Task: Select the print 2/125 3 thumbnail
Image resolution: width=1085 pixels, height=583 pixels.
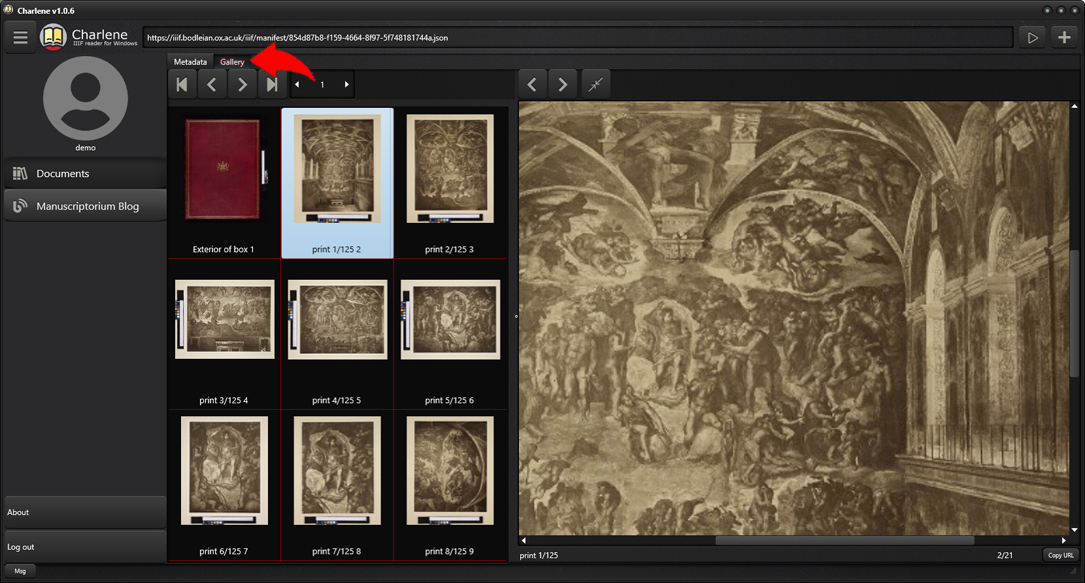Action: coord(450,183)
